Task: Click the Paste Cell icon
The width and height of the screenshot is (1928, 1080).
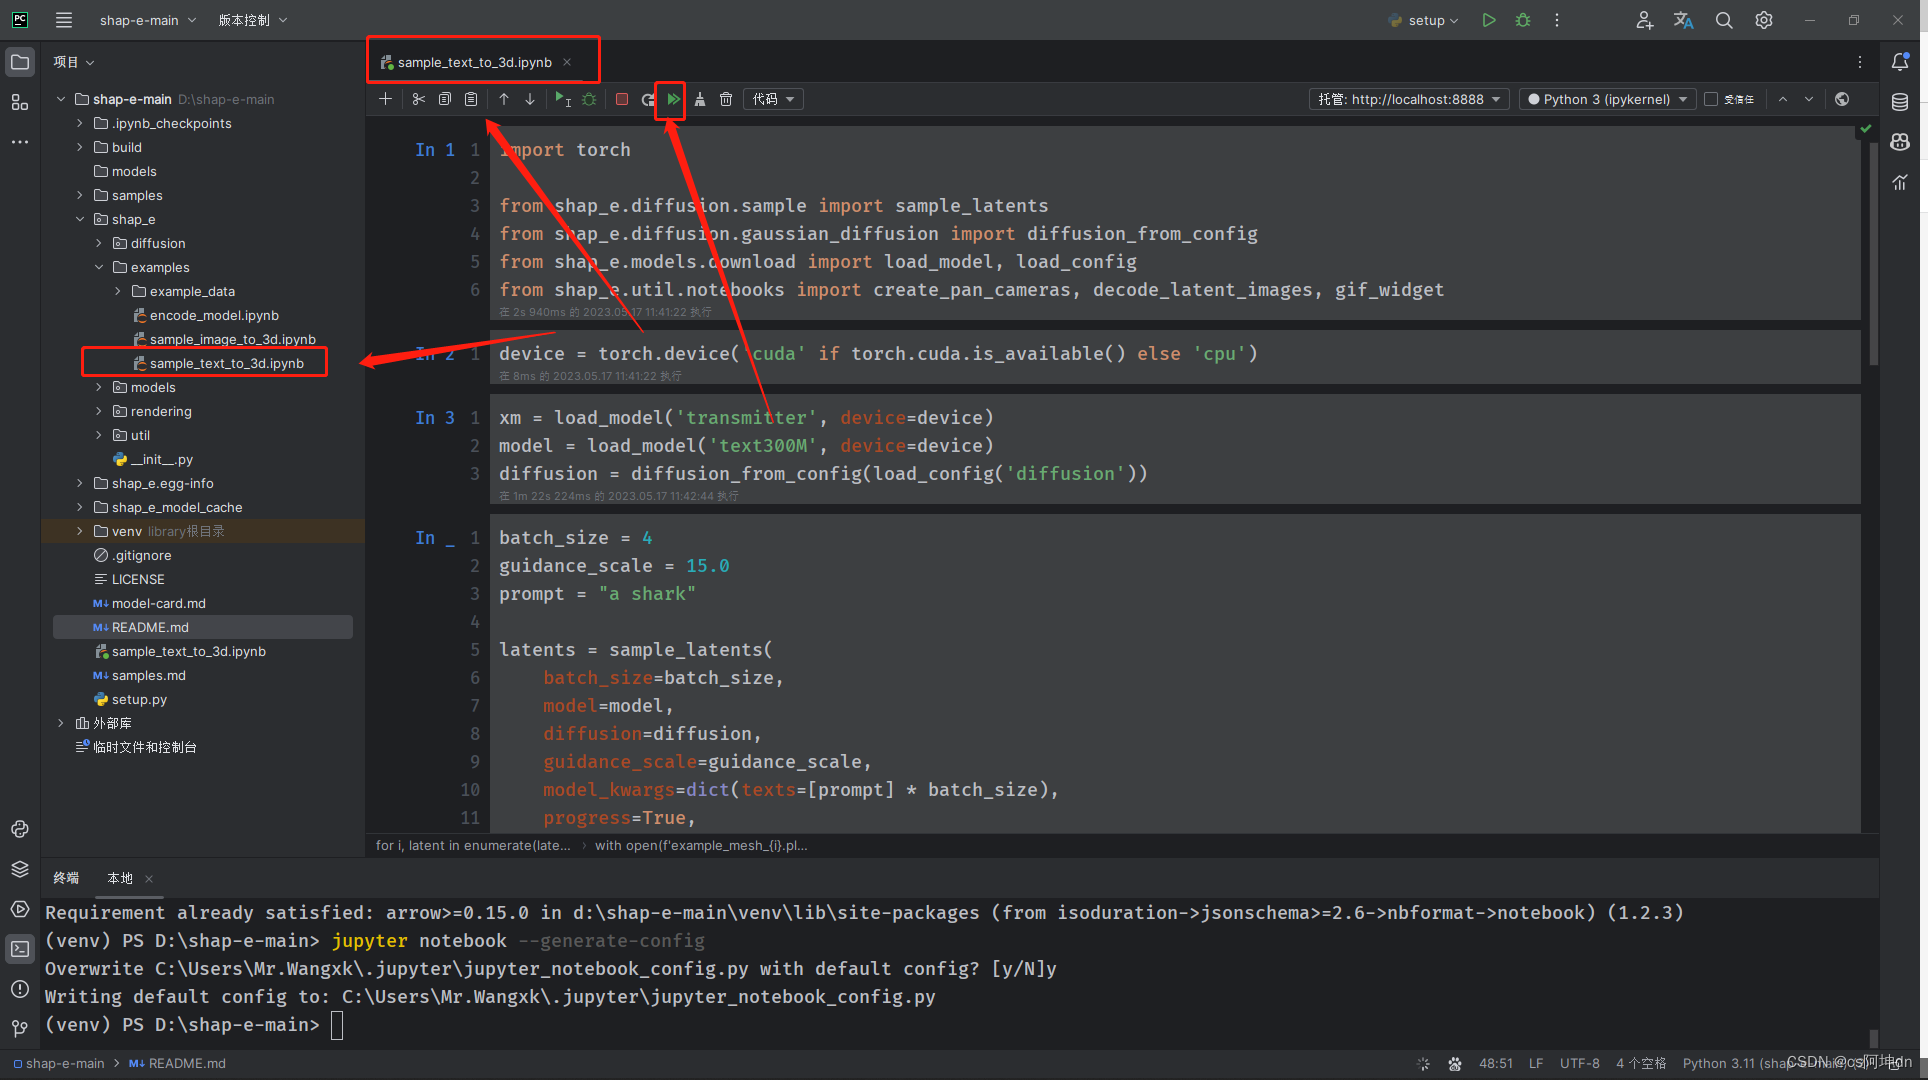Action: (x=471, y=99)
